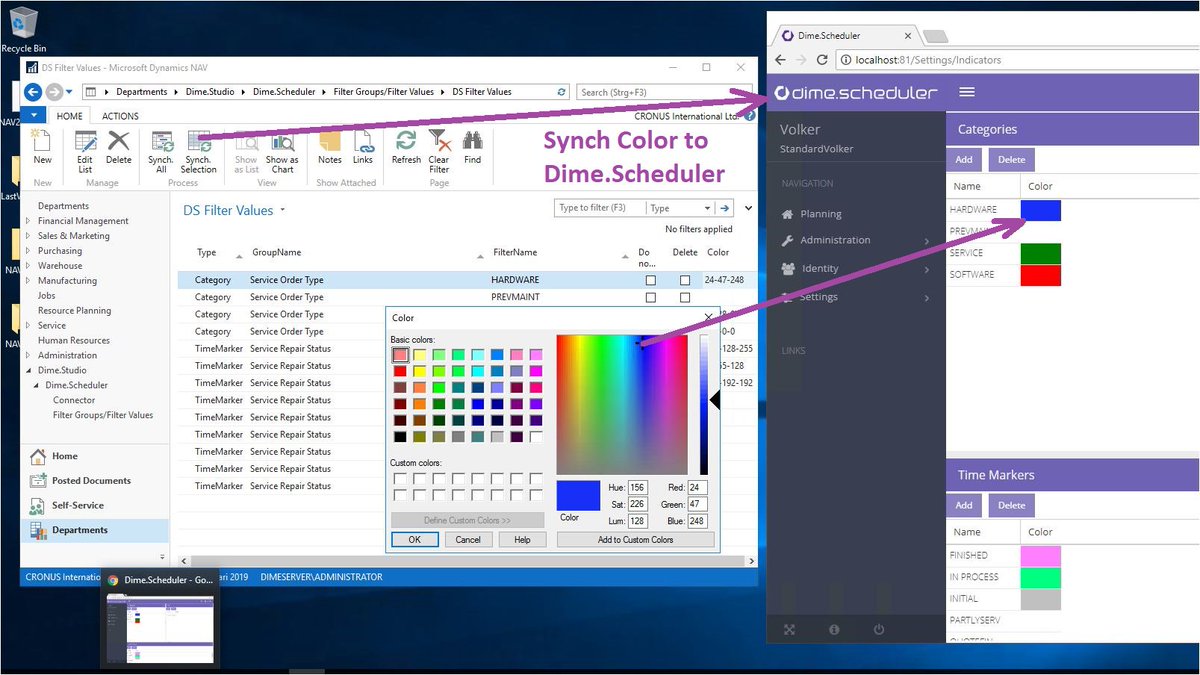The width and height of the screenshot is (1200, 675).
Task: Click Delete button under Time Markers
Action: pos(1011,505)
